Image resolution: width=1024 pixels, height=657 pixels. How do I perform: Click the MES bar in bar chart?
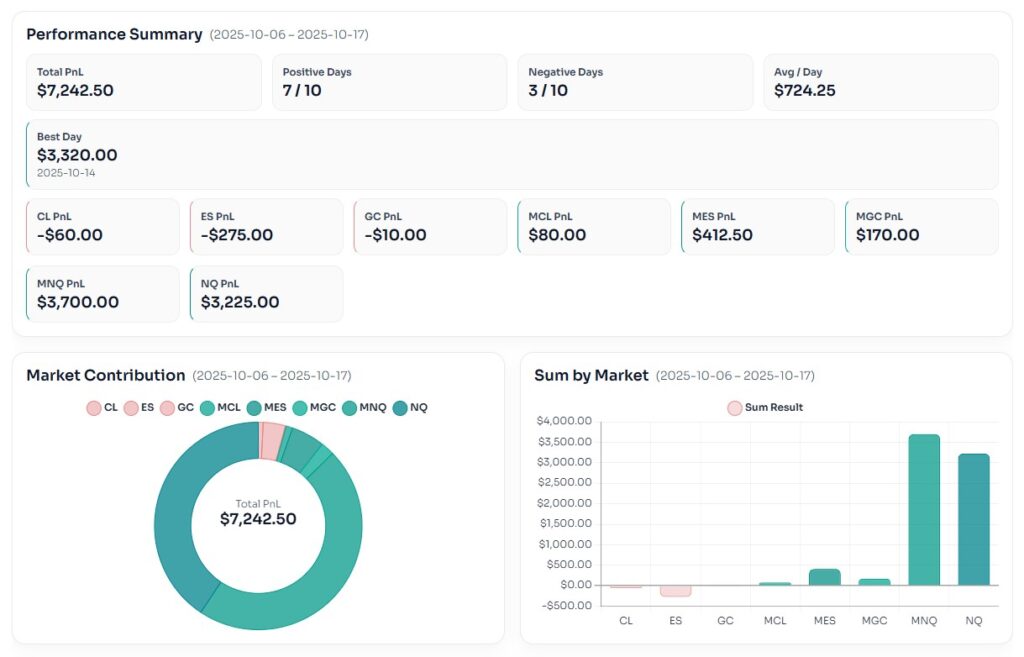[824, 577]
